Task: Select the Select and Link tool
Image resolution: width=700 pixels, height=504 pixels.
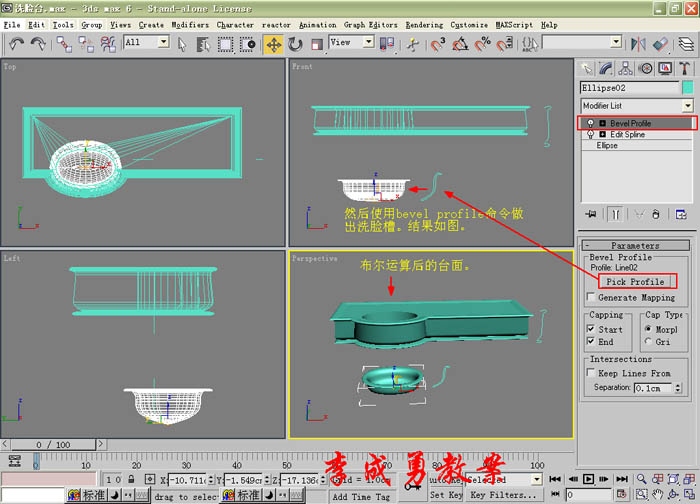Action: 64,44
